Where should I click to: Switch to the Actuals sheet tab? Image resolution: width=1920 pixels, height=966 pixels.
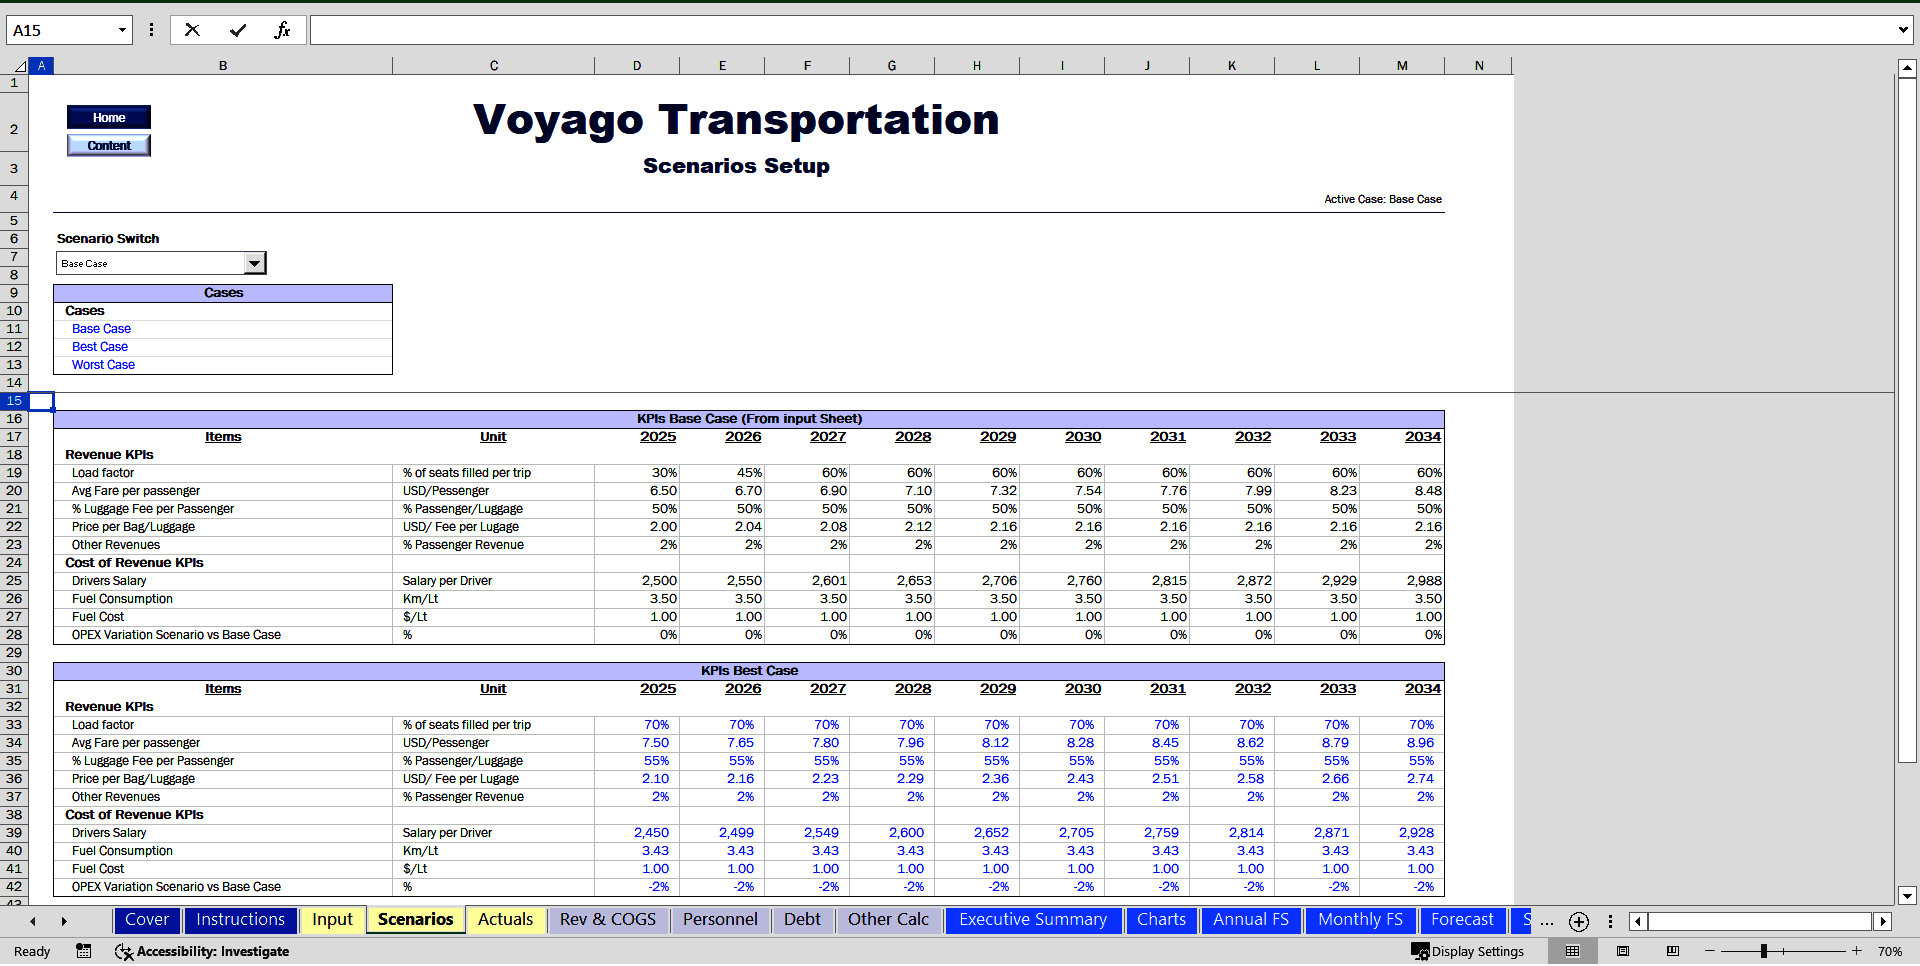[x=505, y=920]
